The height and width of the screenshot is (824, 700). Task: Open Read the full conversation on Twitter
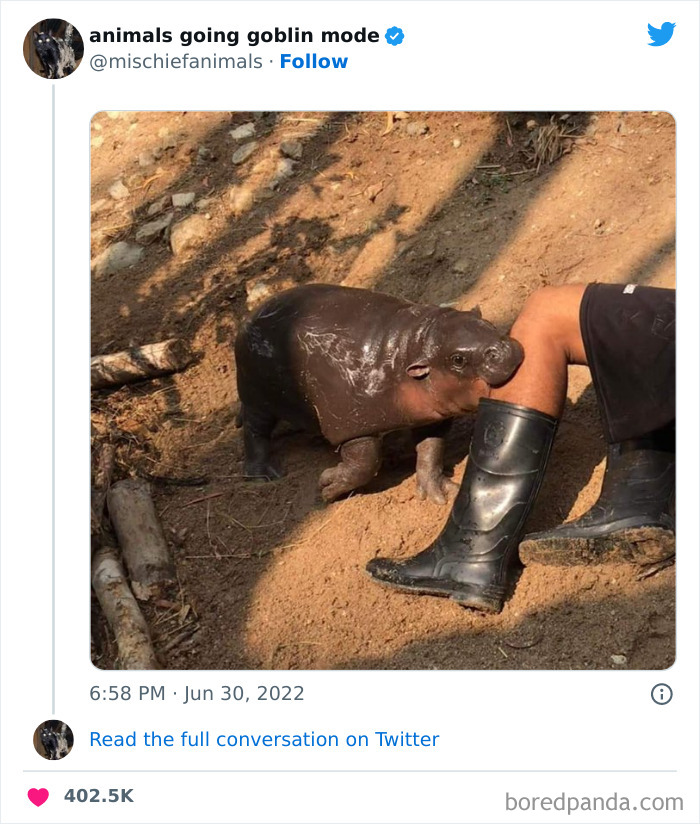(x=264, y=740)
